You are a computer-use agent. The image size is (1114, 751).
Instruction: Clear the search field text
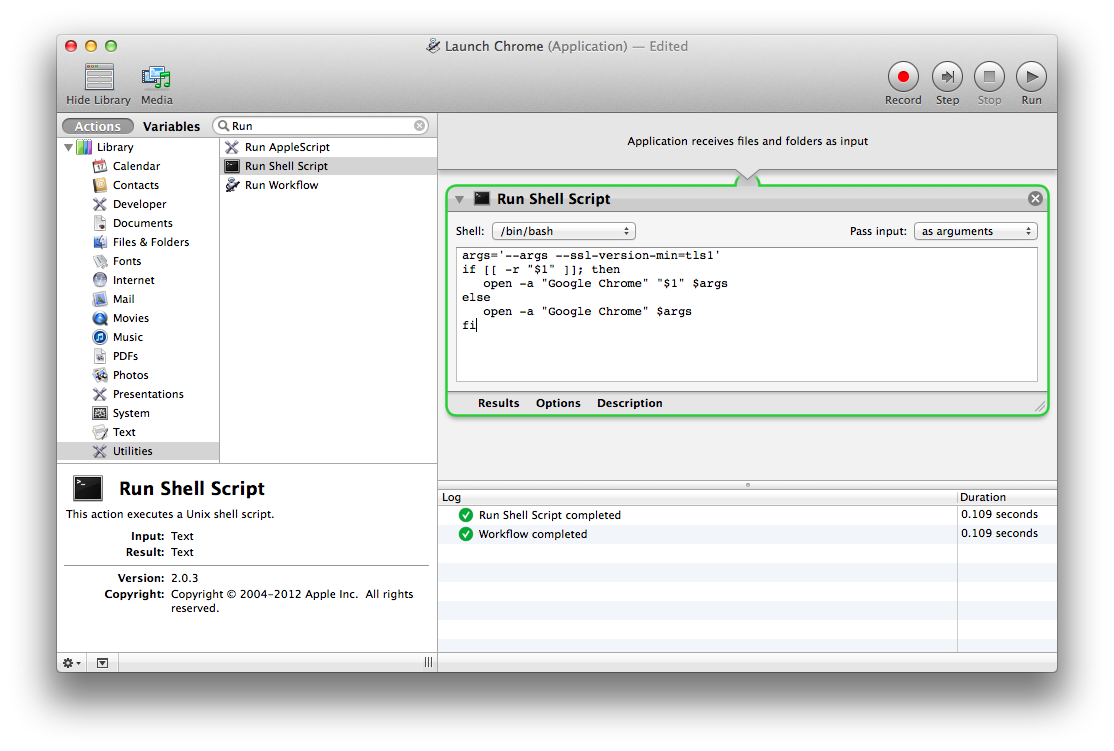[x=420, y=126]
